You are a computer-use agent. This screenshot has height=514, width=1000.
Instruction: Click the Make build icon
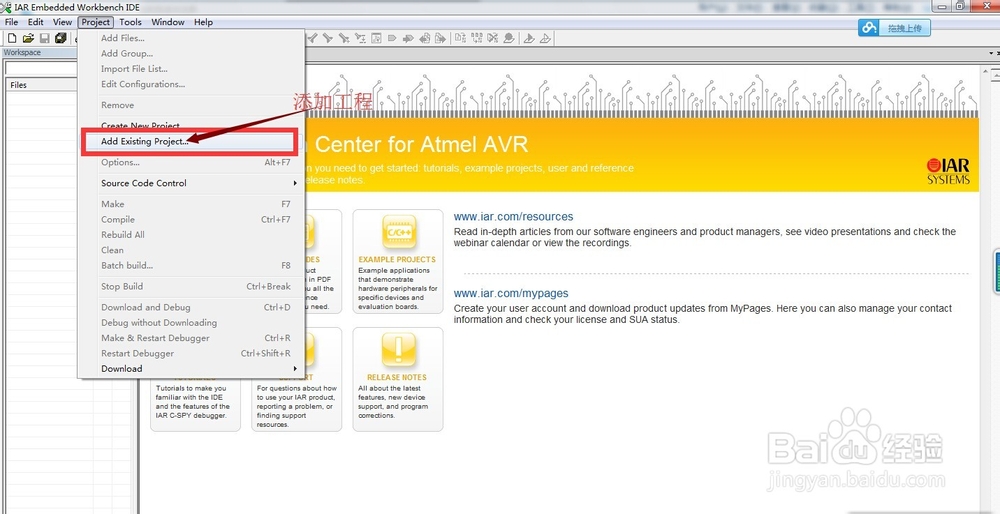coord(476,38)
